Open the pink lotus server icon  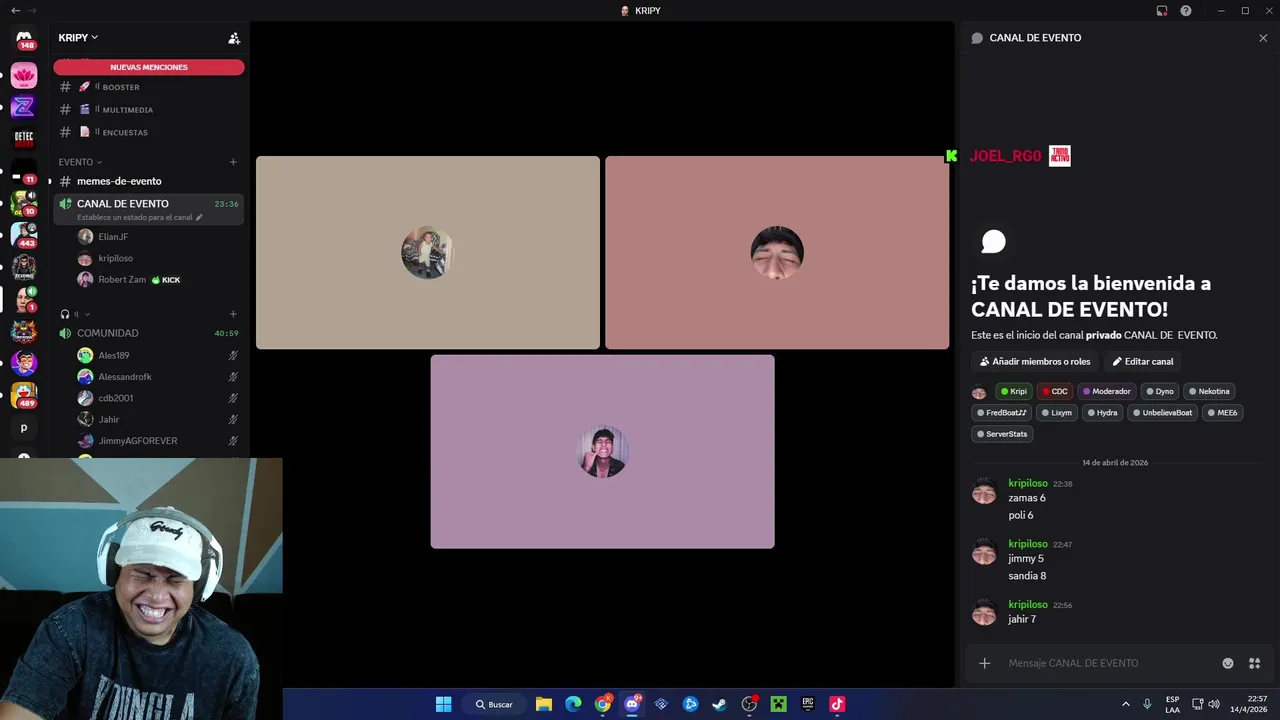(24, 75)
